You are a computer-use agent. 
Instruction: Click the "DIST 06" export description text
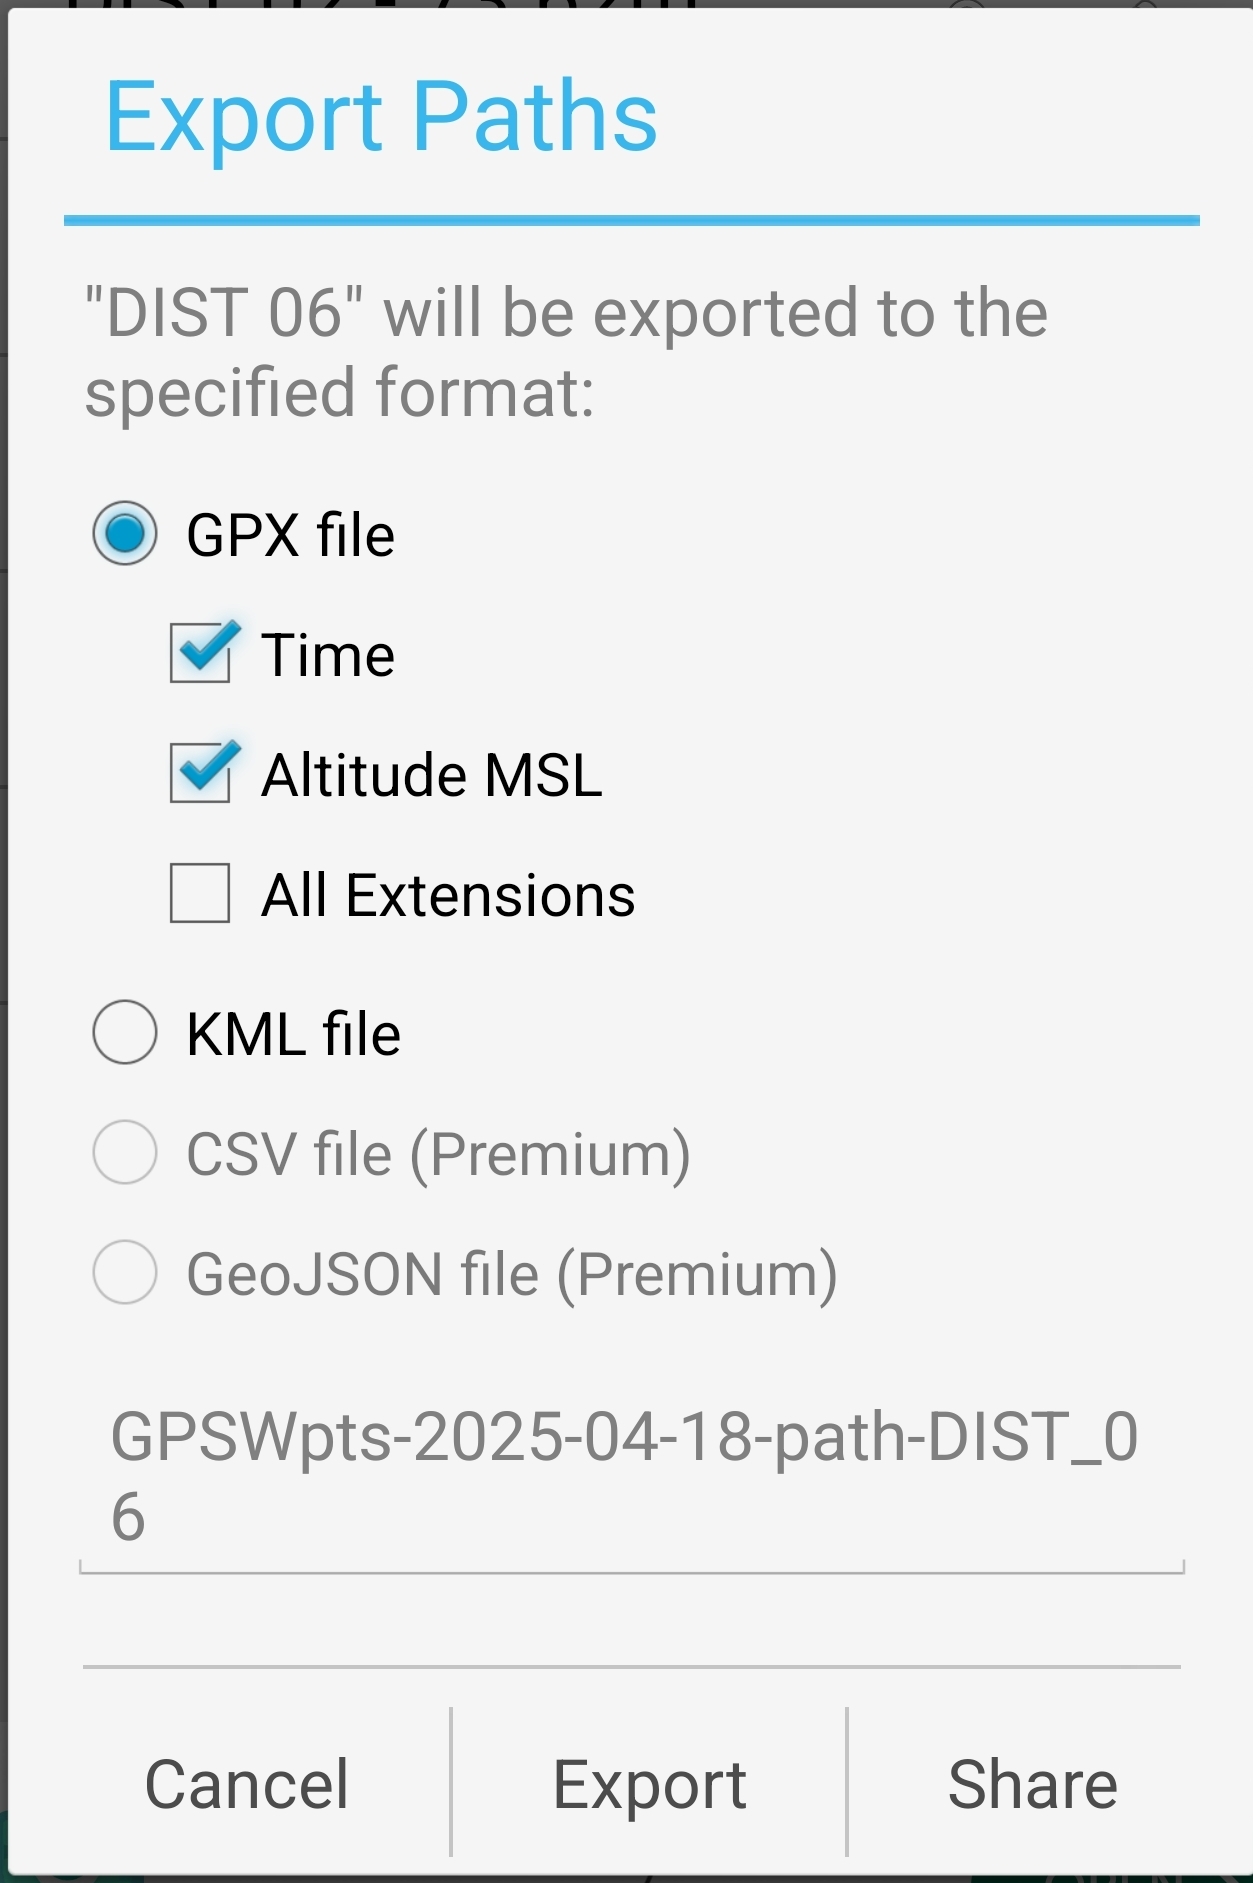566,352
